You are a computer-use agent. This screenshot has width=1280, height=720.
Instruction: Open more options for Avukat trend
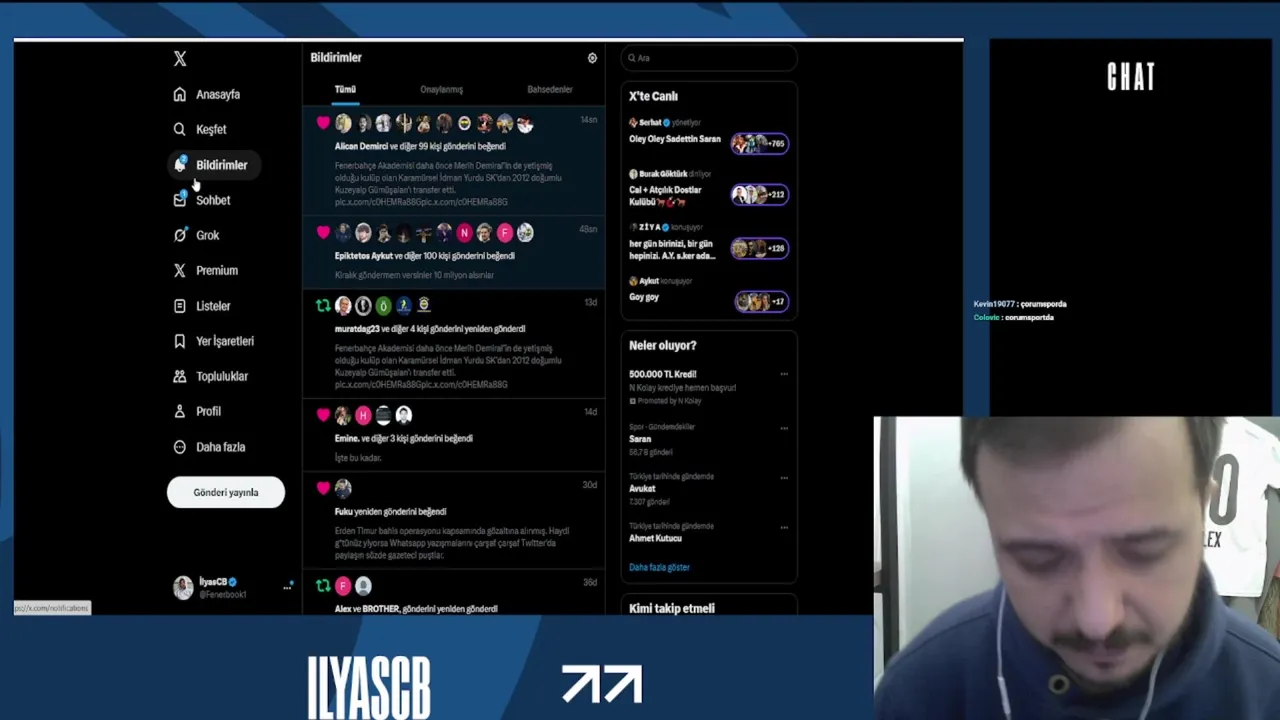click(784, 477)
